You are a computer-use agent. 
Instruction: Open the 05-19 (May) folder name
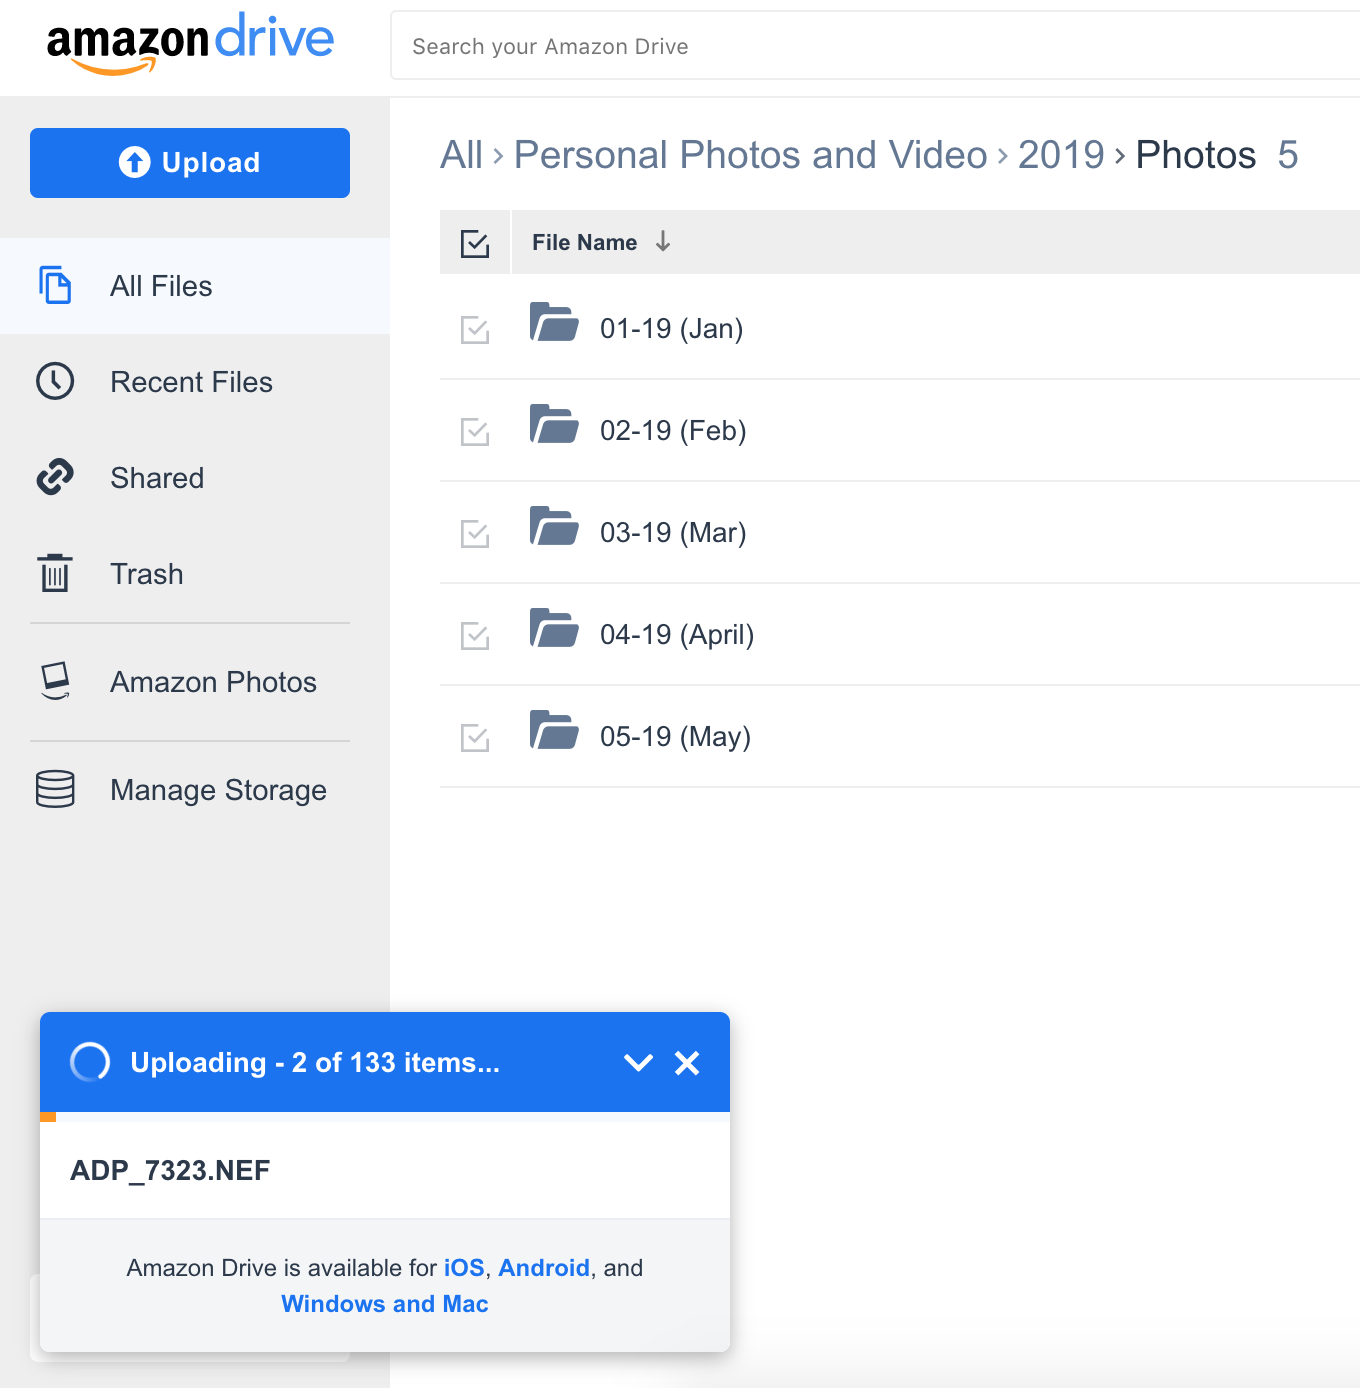pyautogui.click(x=675, y=737)
